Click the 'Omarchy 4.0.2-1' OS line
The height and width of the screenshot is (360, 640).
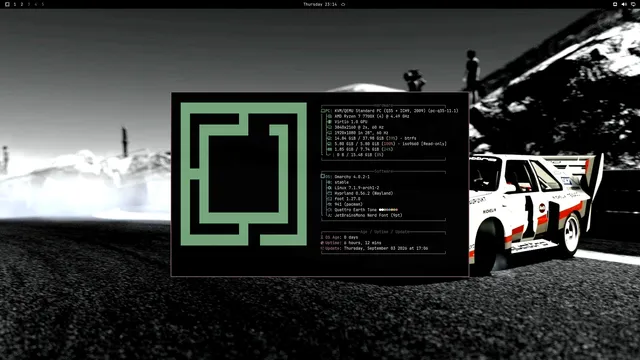pyautogui.click(x=352, y=177)
